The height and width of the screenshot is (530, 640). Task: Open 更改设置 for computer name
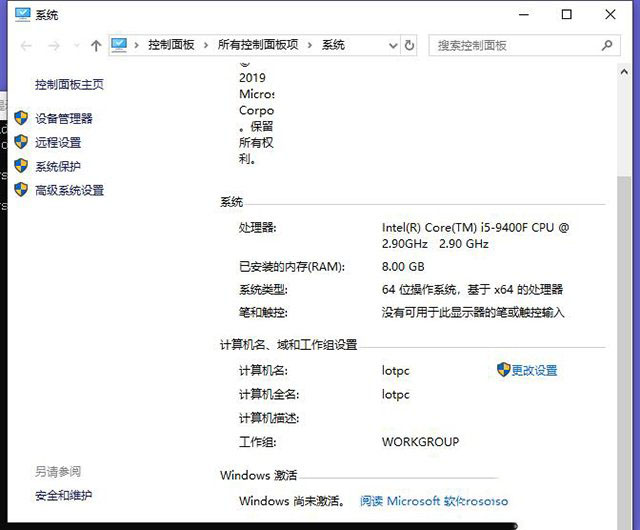pos(534,370)
